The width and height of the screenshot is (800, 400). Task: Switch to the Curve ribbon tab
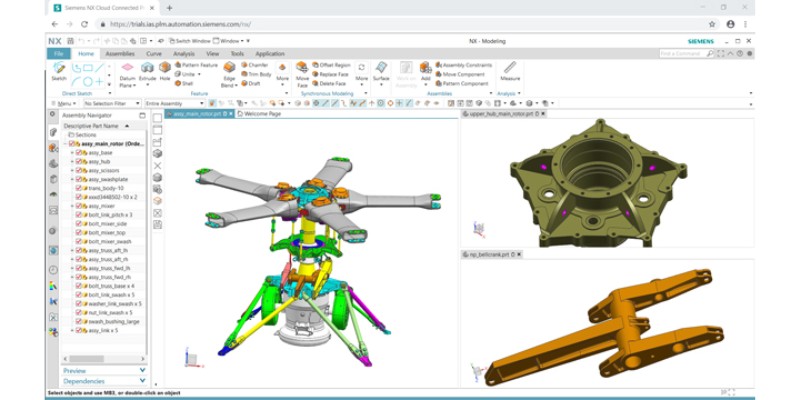coord(154,54)
